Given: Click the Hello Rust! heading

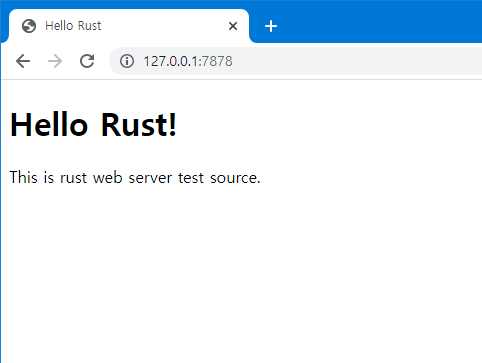Looking at the screenshot, I should (93, 125).
